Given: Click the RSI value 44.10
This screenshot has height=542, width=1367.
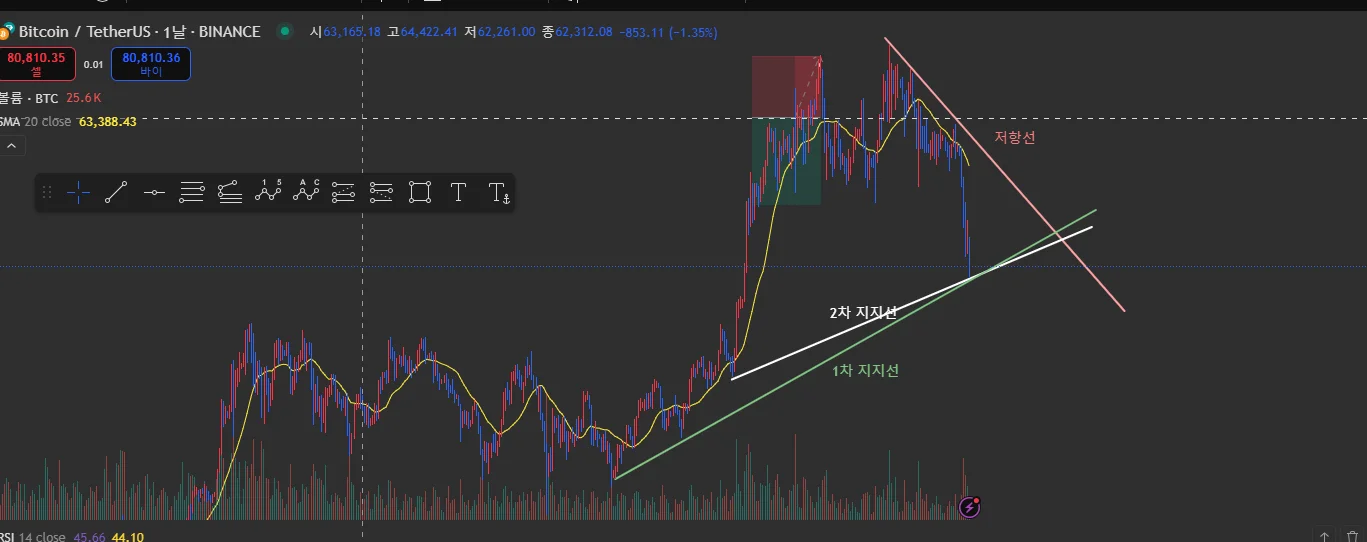Looking at the screenshot, I should (127, 537).
